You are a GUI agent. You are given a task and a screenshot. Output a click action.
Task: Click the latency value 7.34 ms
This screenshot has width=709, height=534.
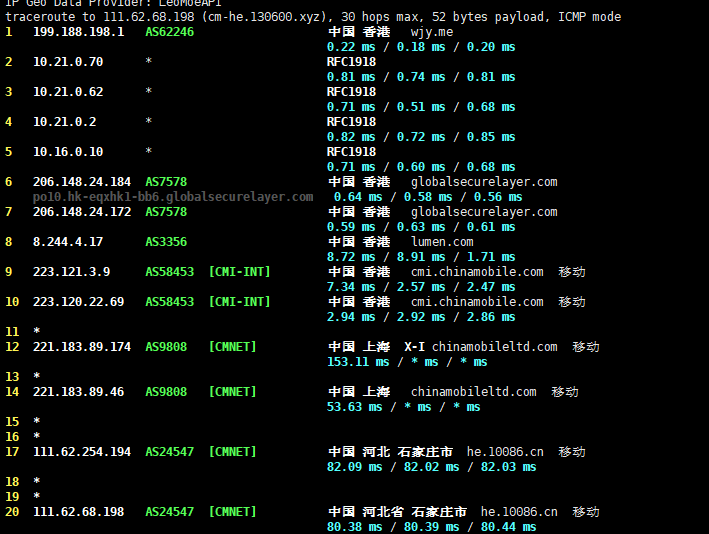coord(351,287)
